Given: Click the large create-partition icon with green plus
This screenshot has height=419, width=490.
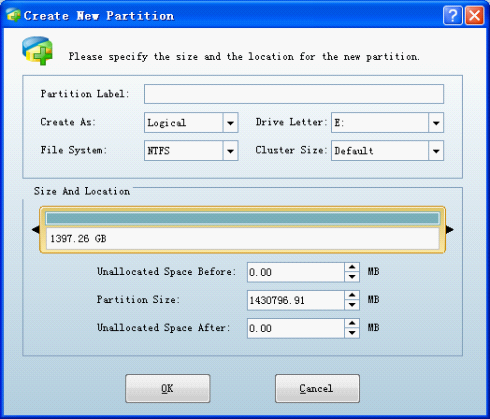Looking at the screenshot, I should click(37, 51).
